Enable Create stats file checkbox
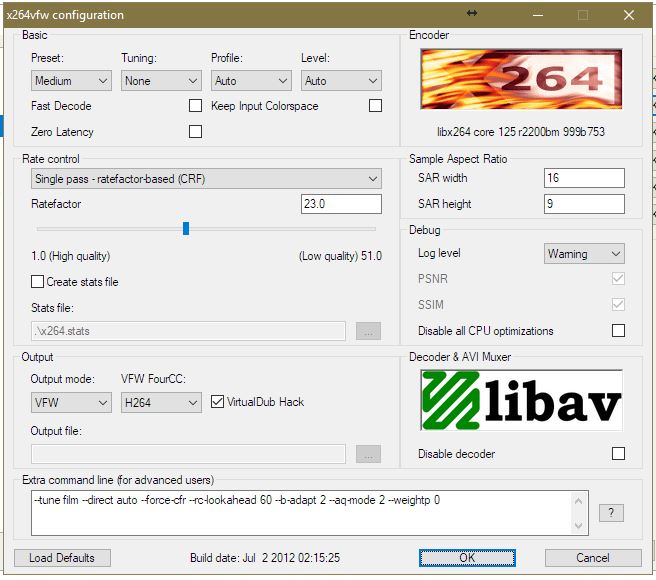The width and height of the screenshot is (656, 580). point(37,282)
